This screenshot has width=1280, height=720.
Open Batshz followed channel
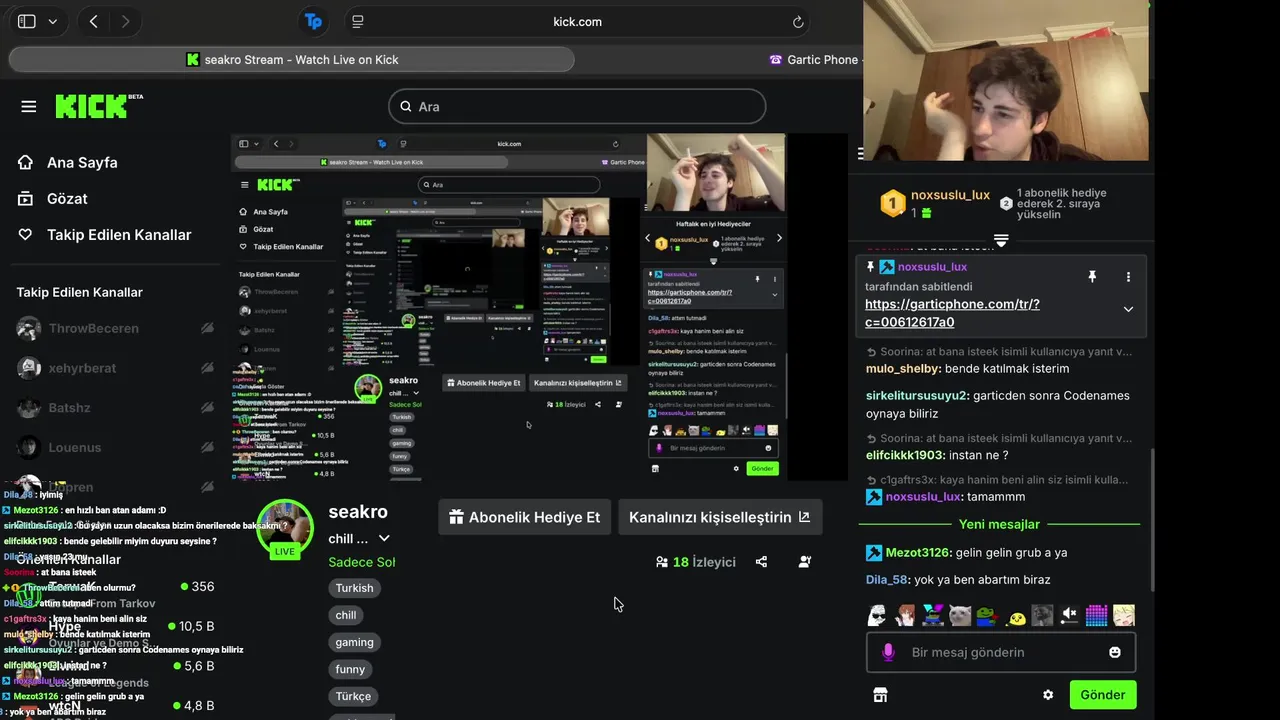click(x=69, y=408)
